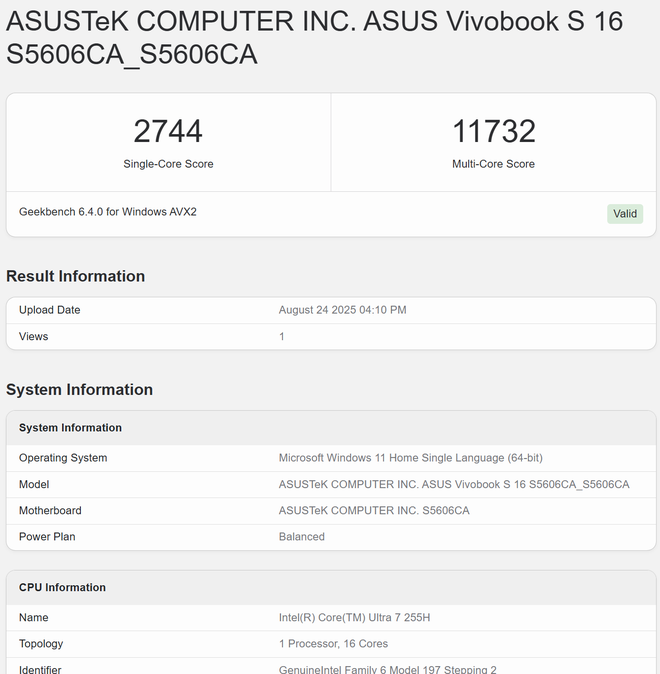Click the Model value S5606CA_S5606CA
The height and width of the screenshot is (674, 660).
point(454,484)
